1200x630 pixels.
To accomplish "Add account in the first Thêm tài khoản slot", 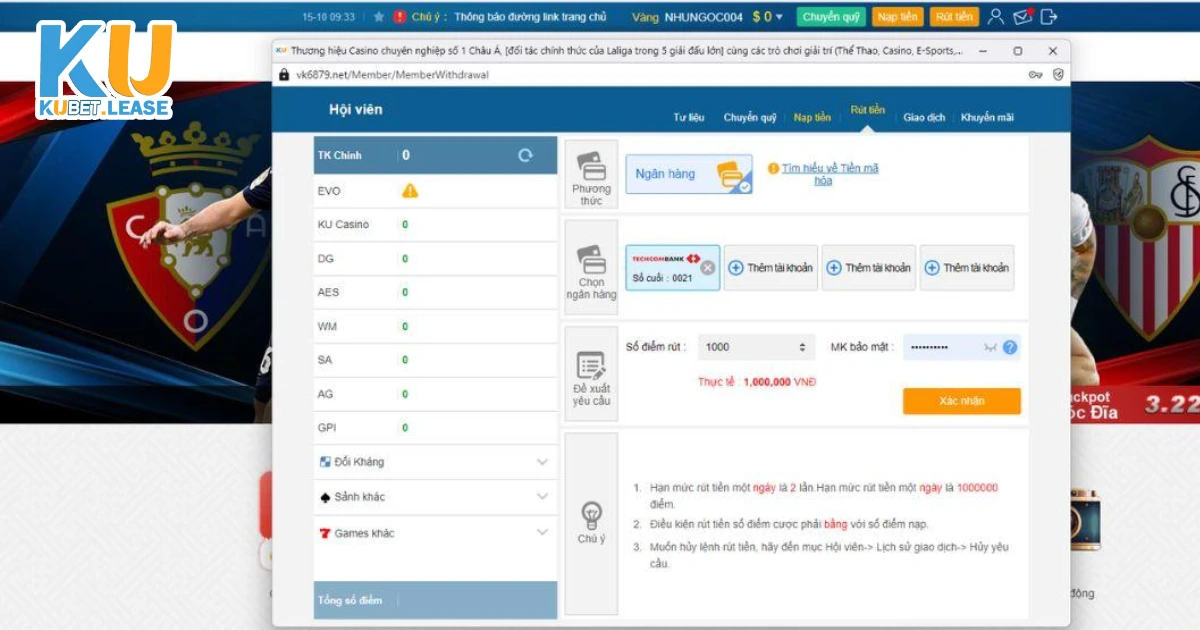I will coord(770,267).
